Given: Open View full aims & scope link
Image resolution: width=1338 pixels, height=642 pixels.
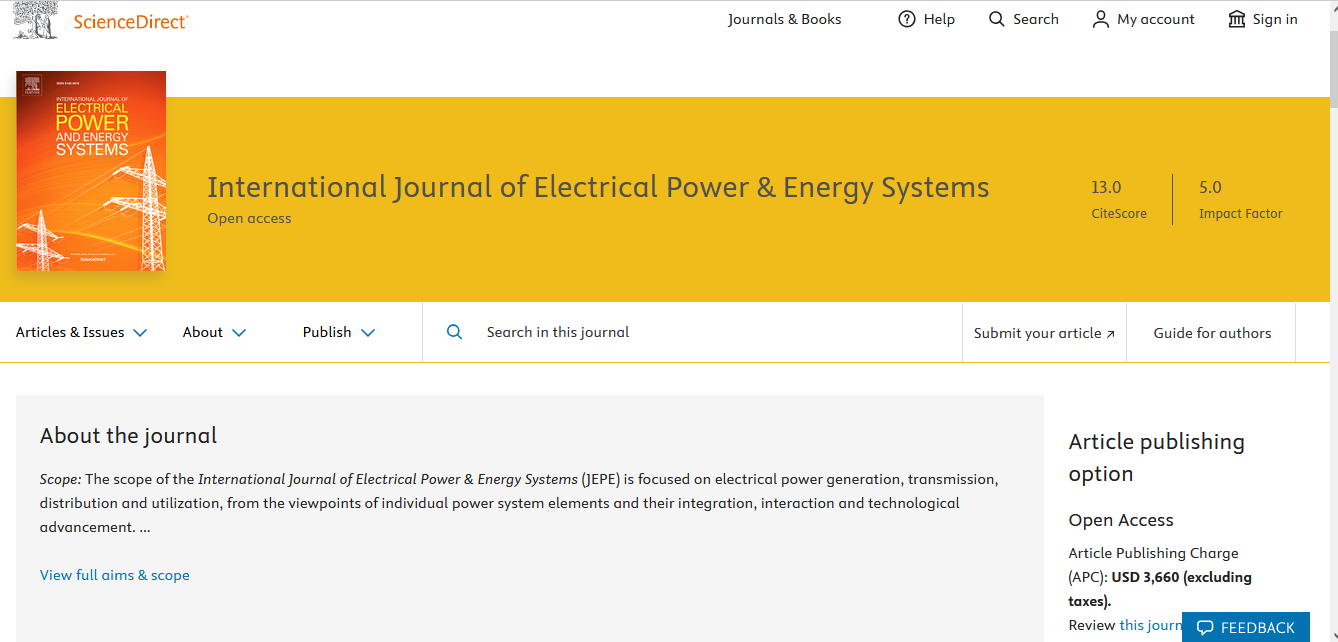Looking at the screenshot, I should [x=115, y=575].
